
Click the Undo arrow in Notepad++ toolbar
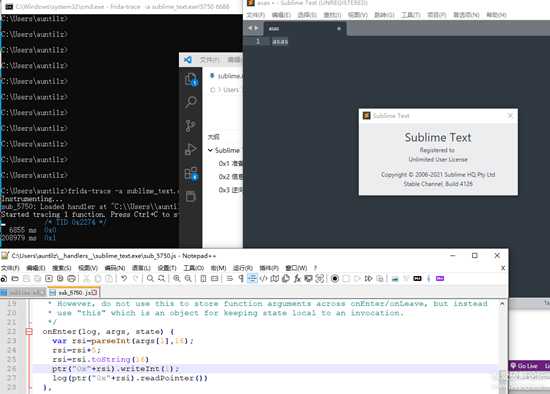click(124, 279)
